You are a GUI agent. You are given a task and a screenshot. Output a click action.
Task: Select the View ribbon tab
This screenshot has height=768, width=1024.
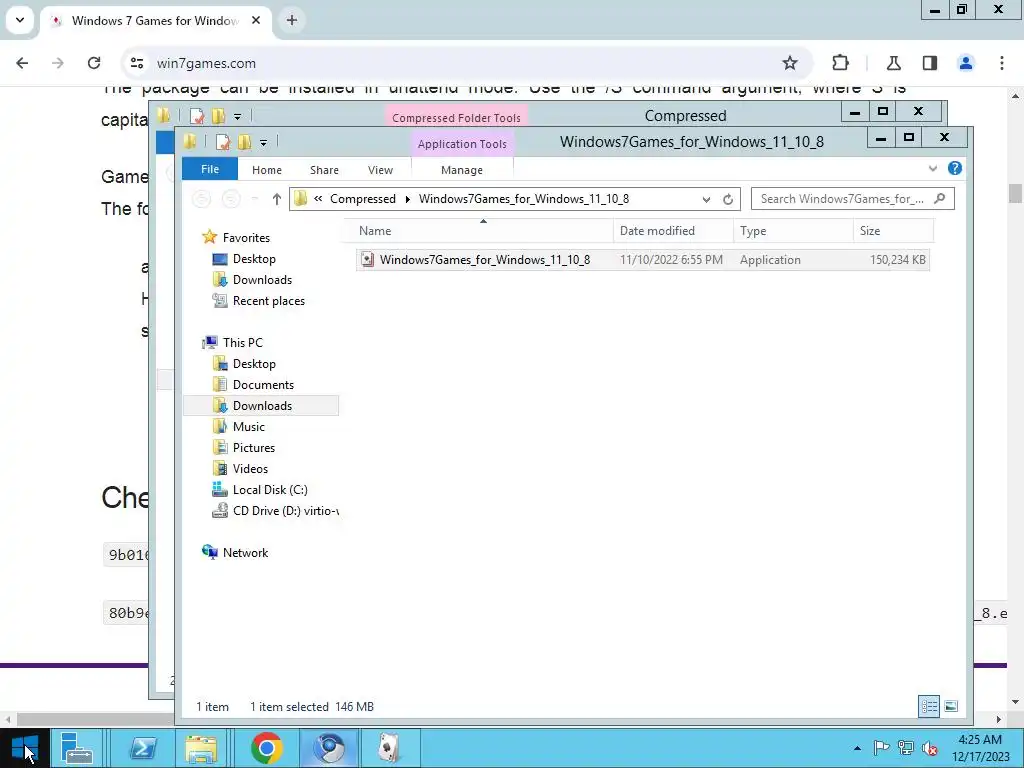[380, 170]
